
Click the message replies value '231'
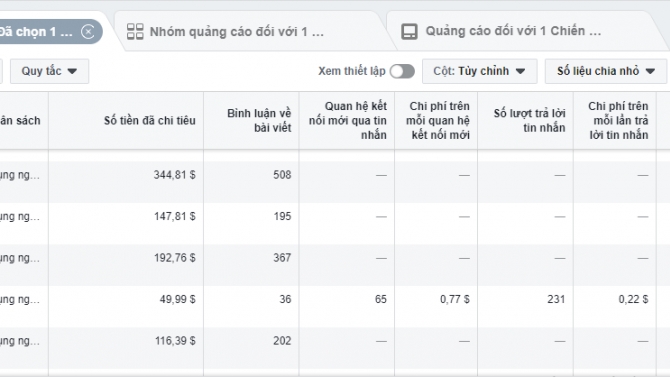[556, 299]
